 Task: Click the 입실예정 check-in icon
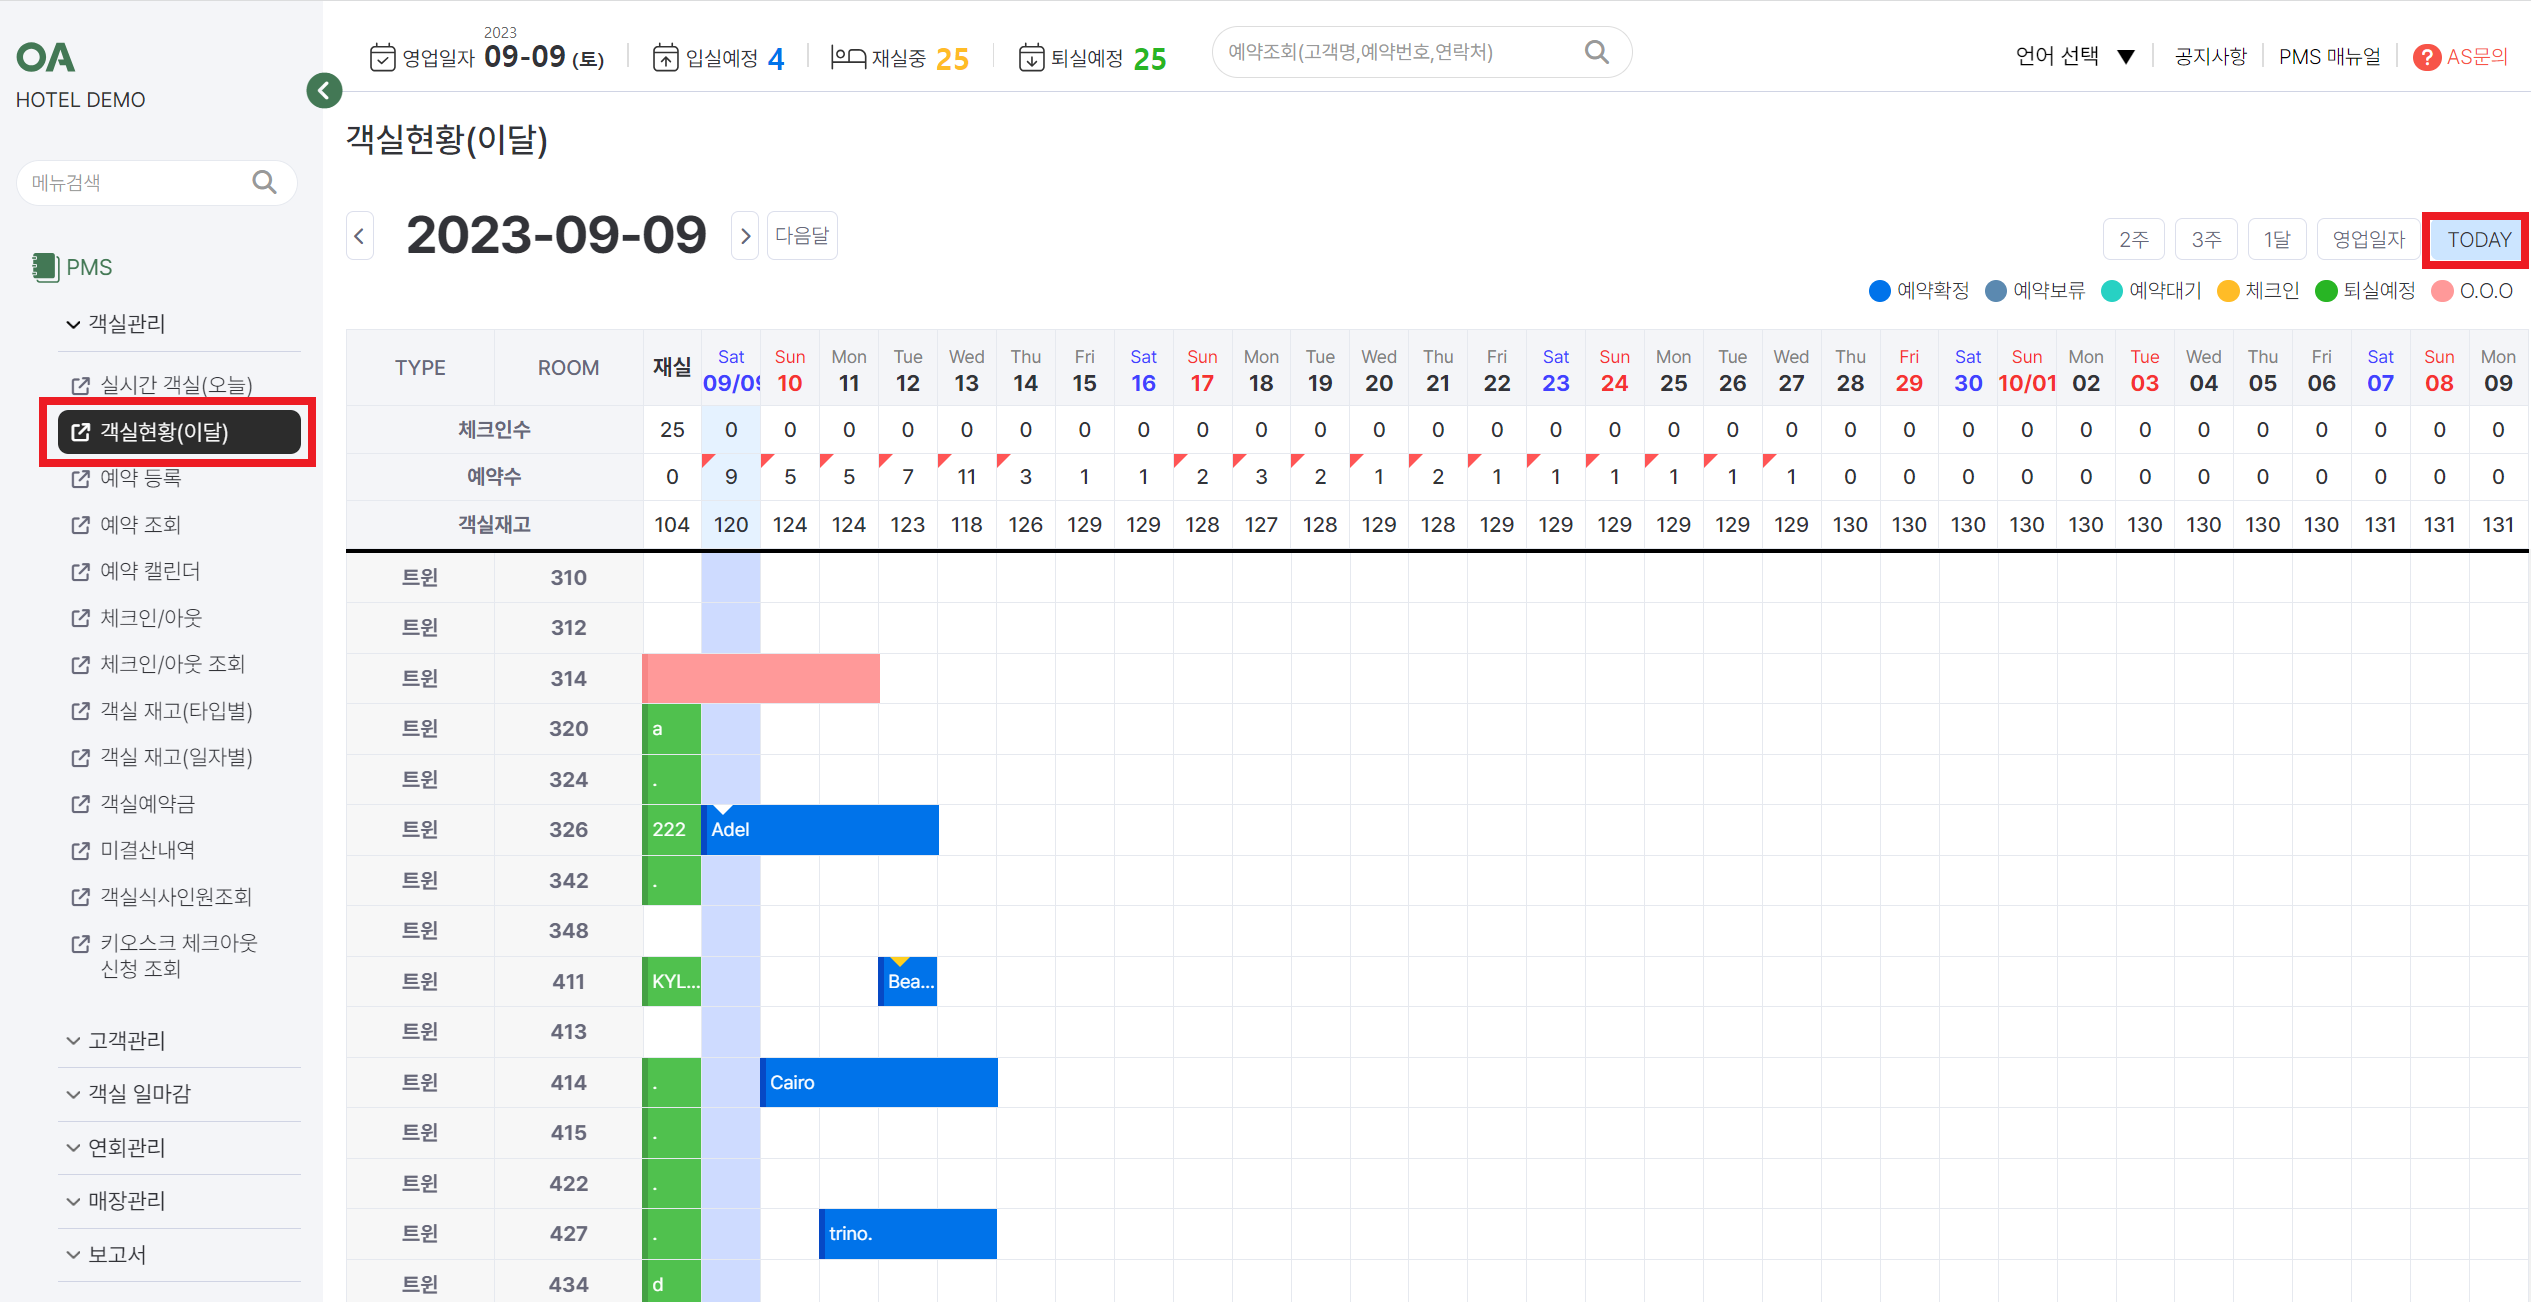click(665, 57)
